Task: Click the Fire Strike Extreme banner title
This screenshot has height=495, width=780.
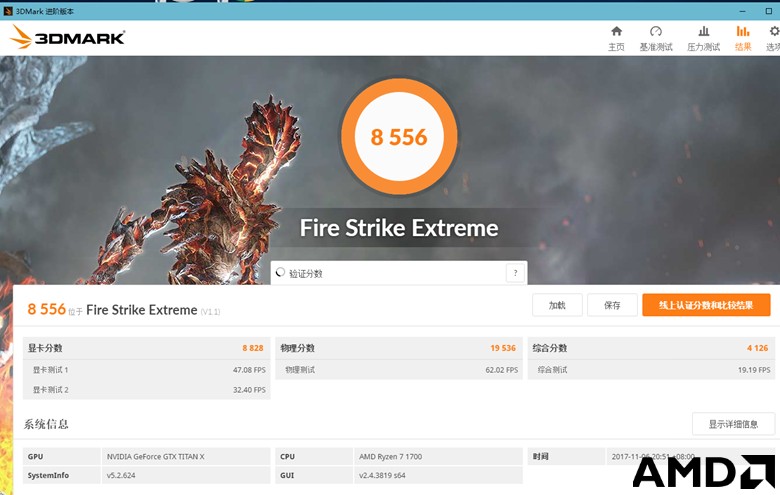Action: (399, 228)
